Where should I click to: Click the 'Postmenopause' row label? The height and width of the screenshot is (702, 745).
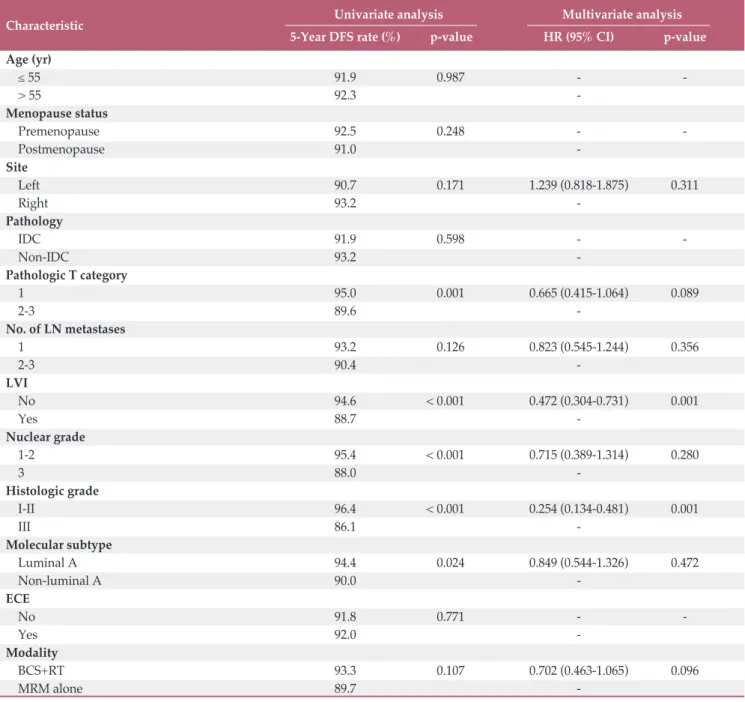[x=61, y=150]
